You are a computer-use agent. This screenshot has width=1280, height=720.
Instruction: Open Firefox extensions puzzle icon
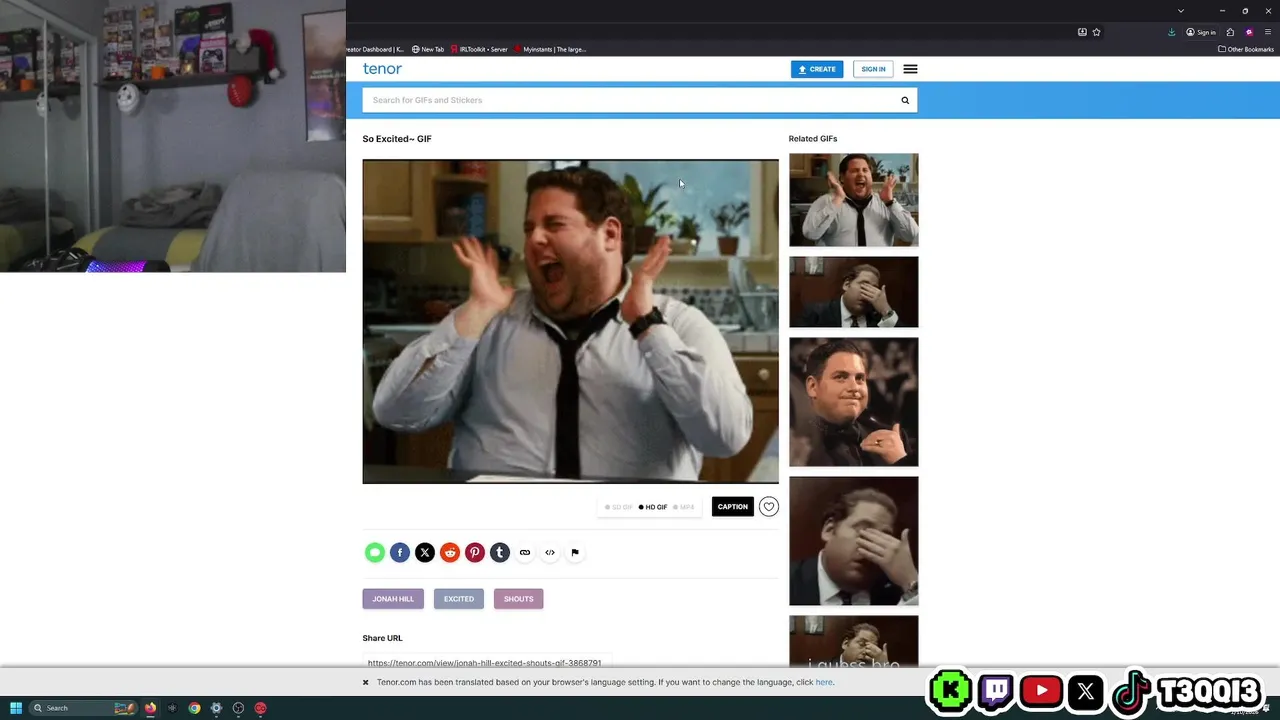click(x=1230, y=32)
